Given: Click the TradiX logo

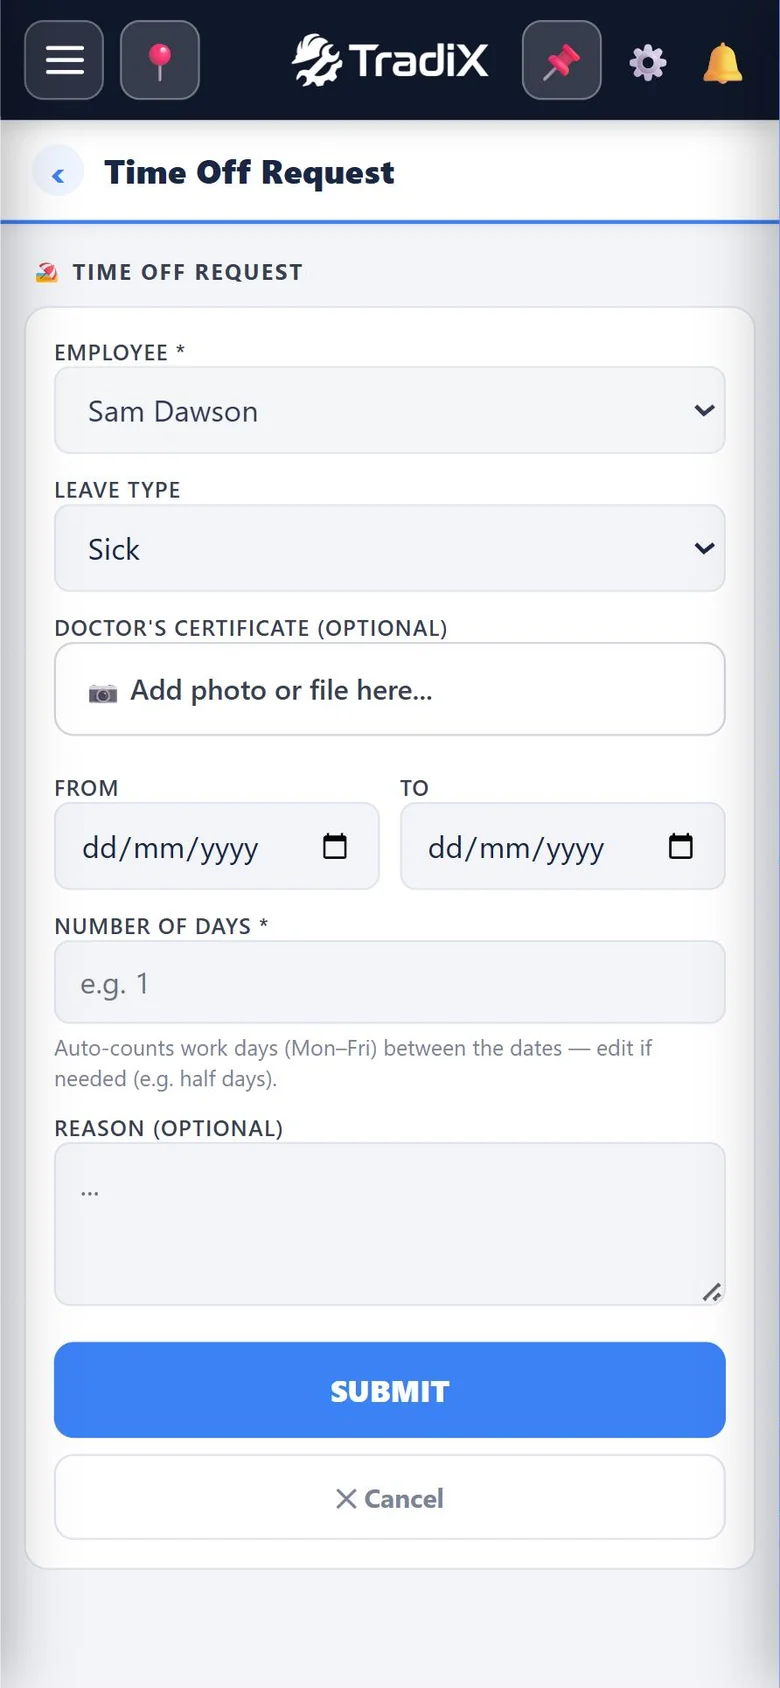Looking at the screenshot, I should pyautogui.click(x=390, y=60).
